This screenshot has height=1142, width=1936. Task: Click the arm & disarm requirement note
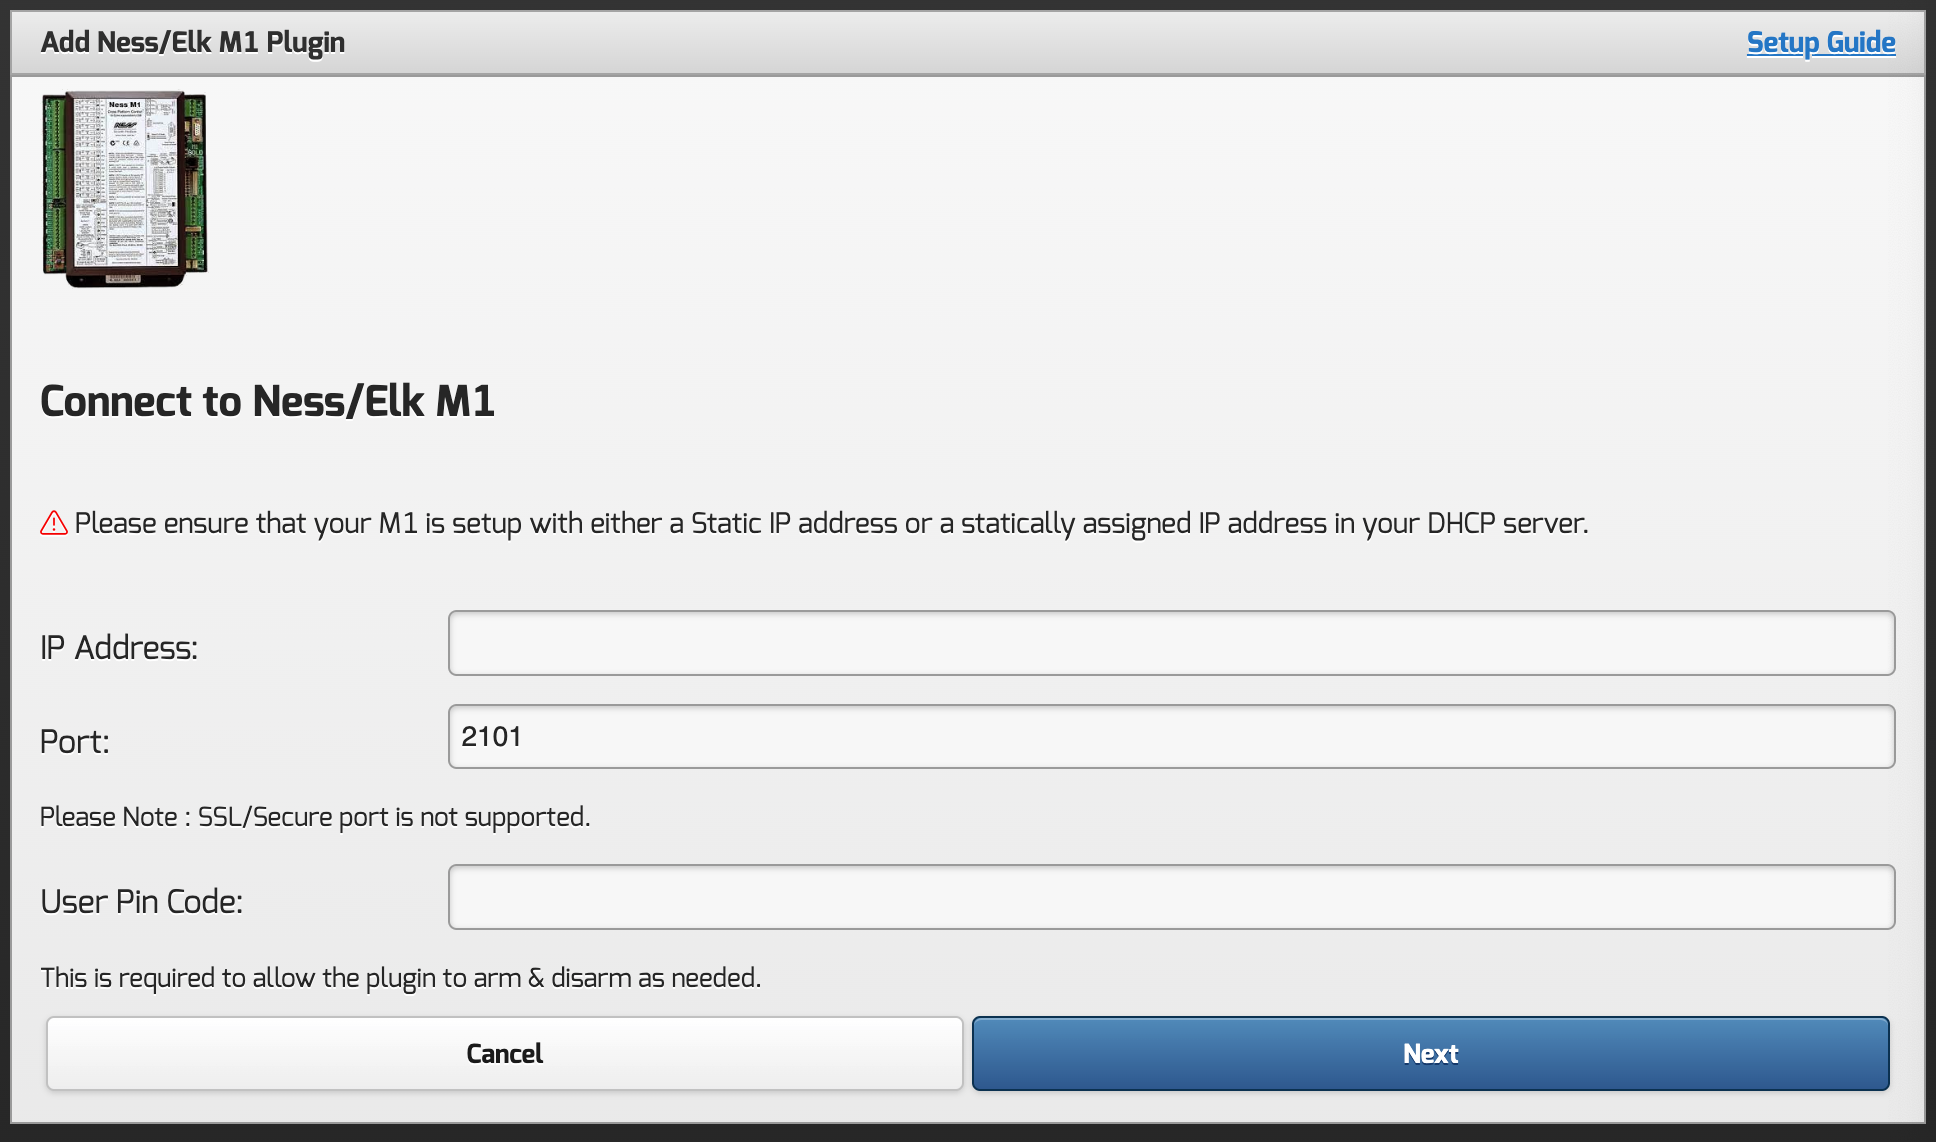(x=401, y=977)
